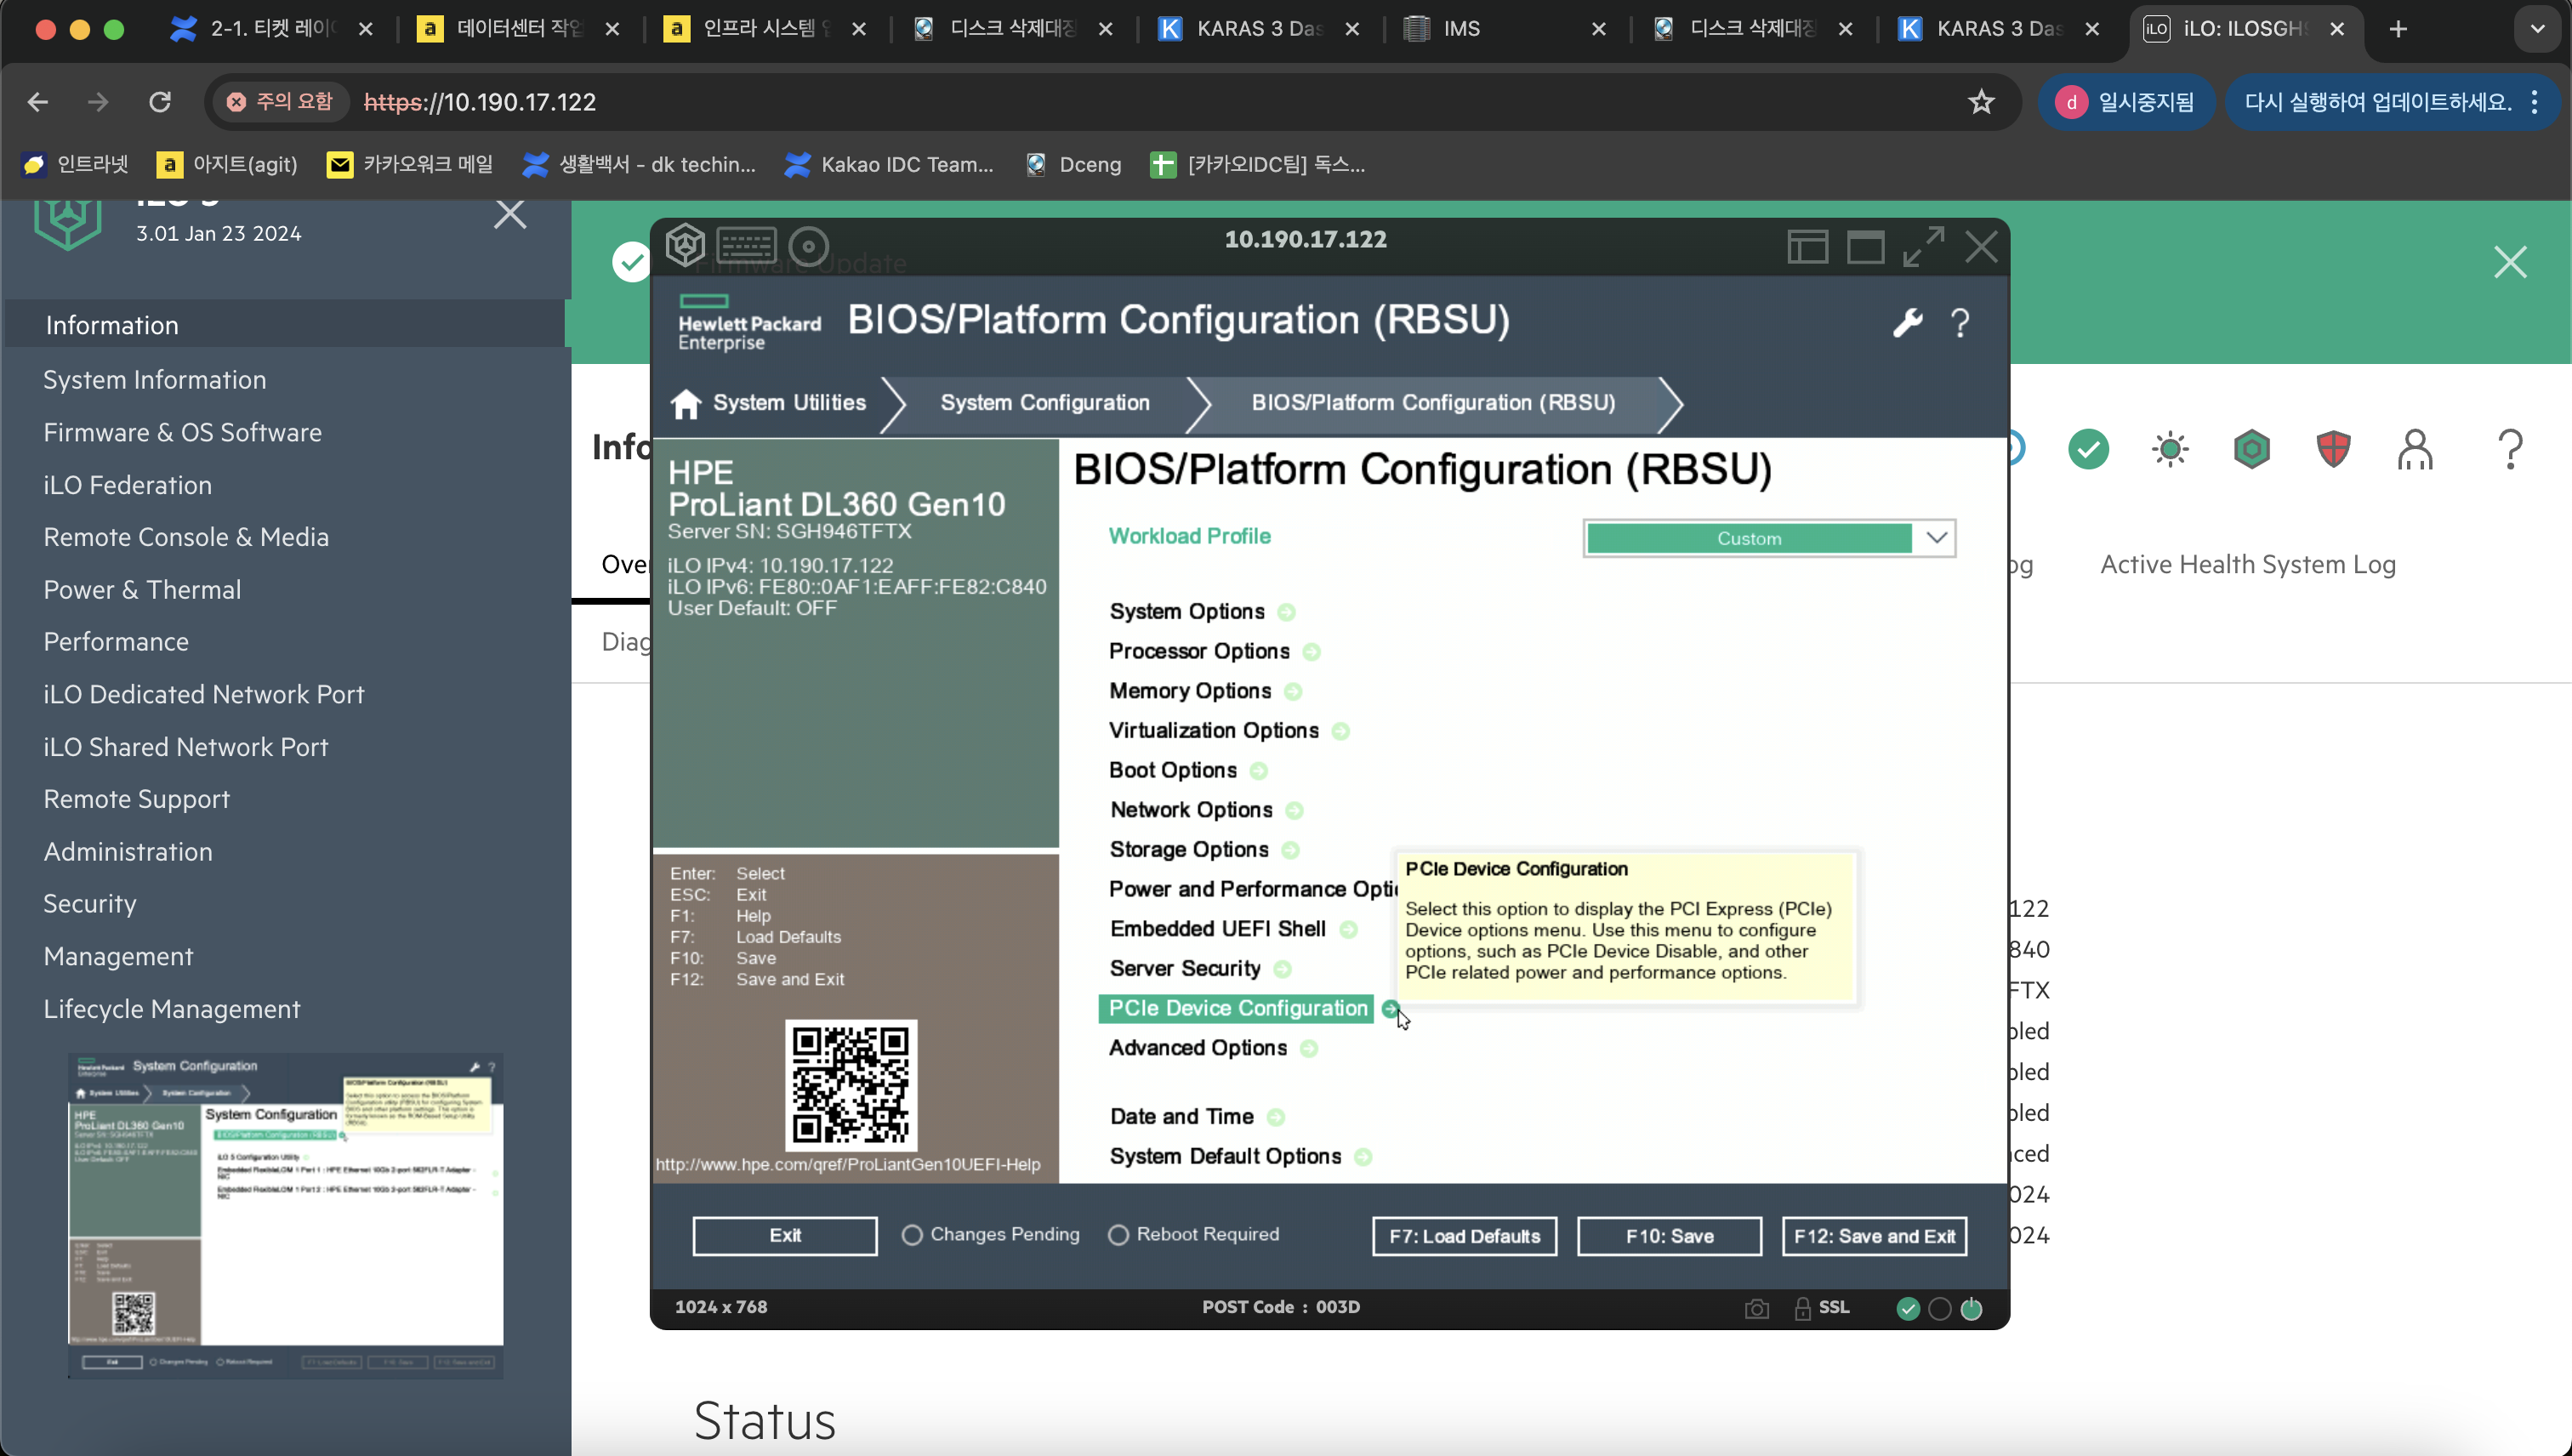Open Embedded UEFI Shell option
The height and width of the screenshot is (1456, 2572).
pyautogui.click(x=1218, y=929)
